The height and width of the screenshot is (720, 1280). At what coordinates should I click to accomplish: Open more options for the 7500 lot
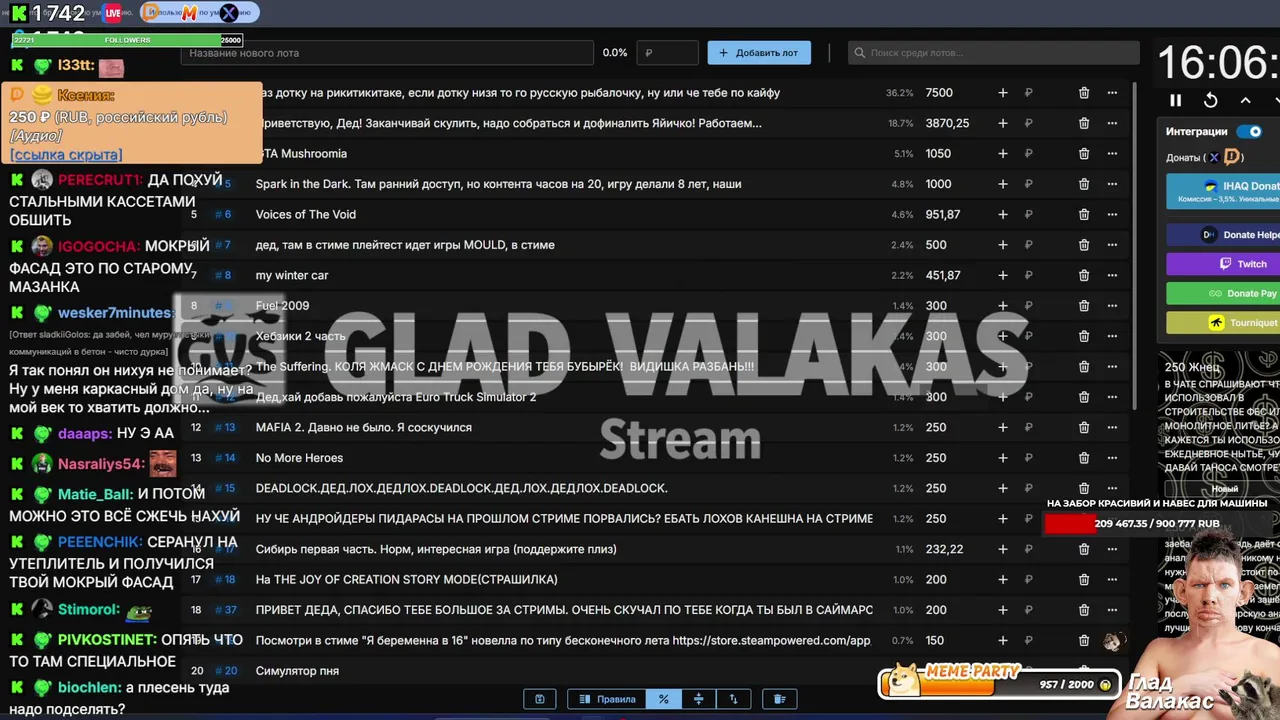coord(1112,93)
